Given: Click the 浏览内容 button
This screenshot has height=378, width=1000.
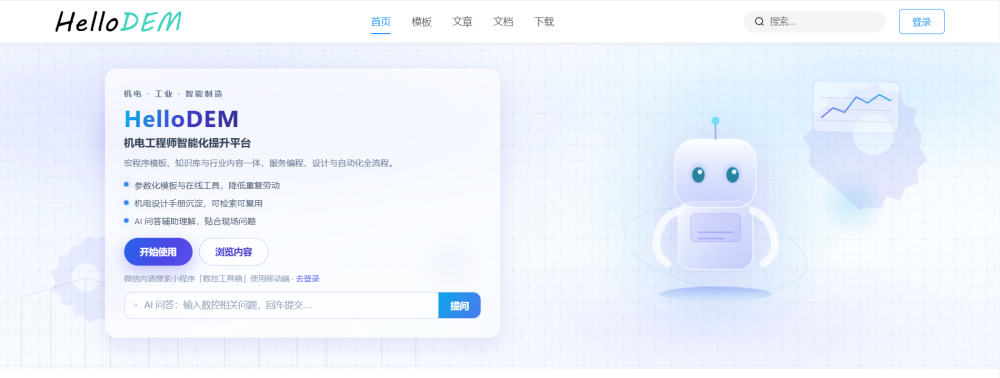Looking at the screenshot, I should click(x=233, y=252).
